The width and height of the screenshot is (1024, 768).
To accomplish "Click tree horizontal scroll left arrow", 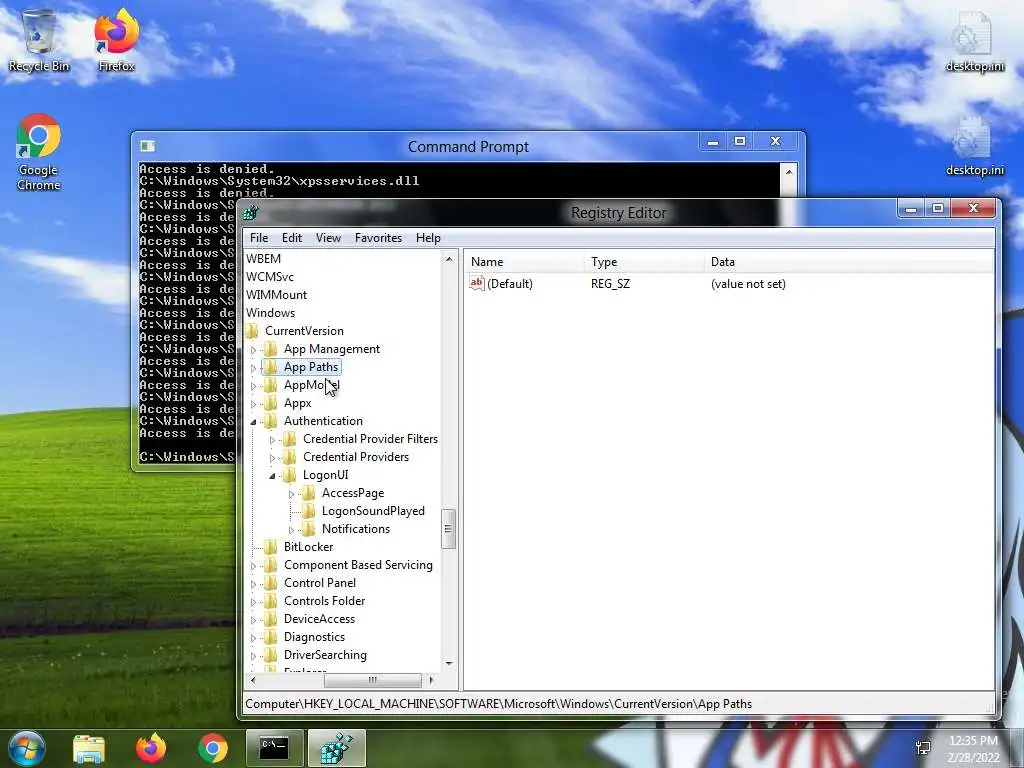I will 253,680.
